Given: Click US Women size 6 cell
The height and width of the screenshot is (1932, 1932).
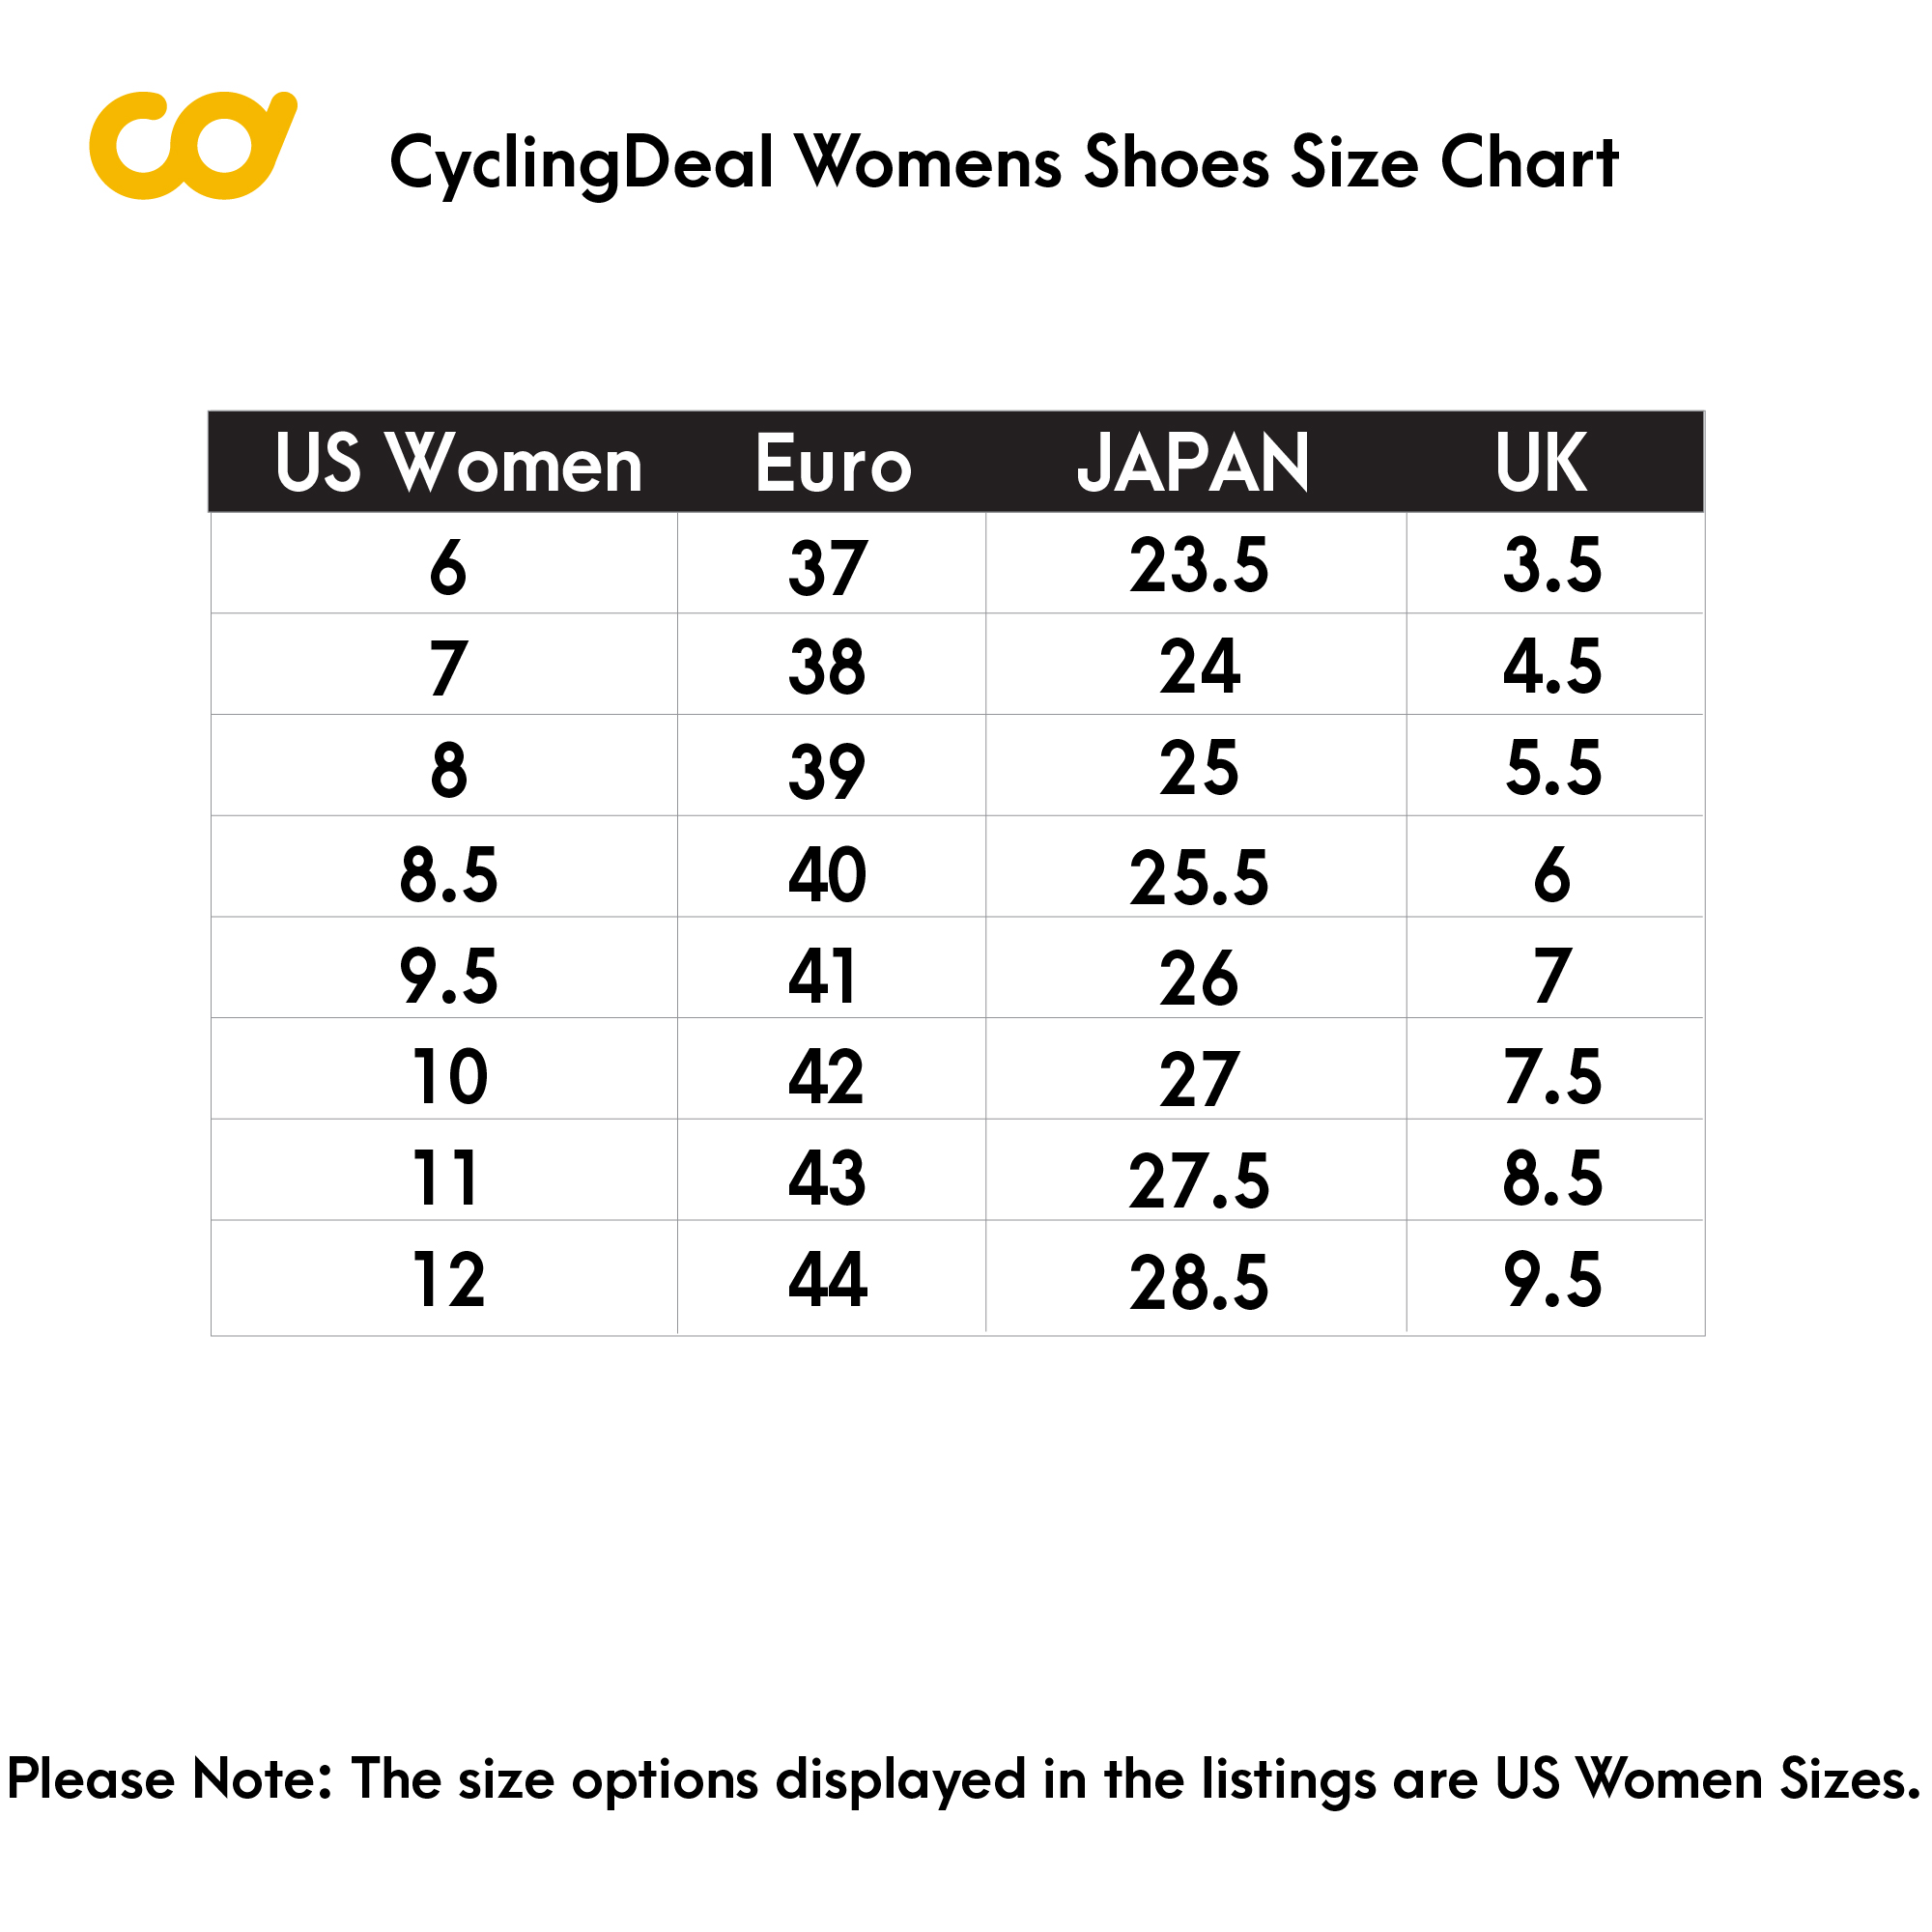Looking at the screenshot, I should 445,563.
